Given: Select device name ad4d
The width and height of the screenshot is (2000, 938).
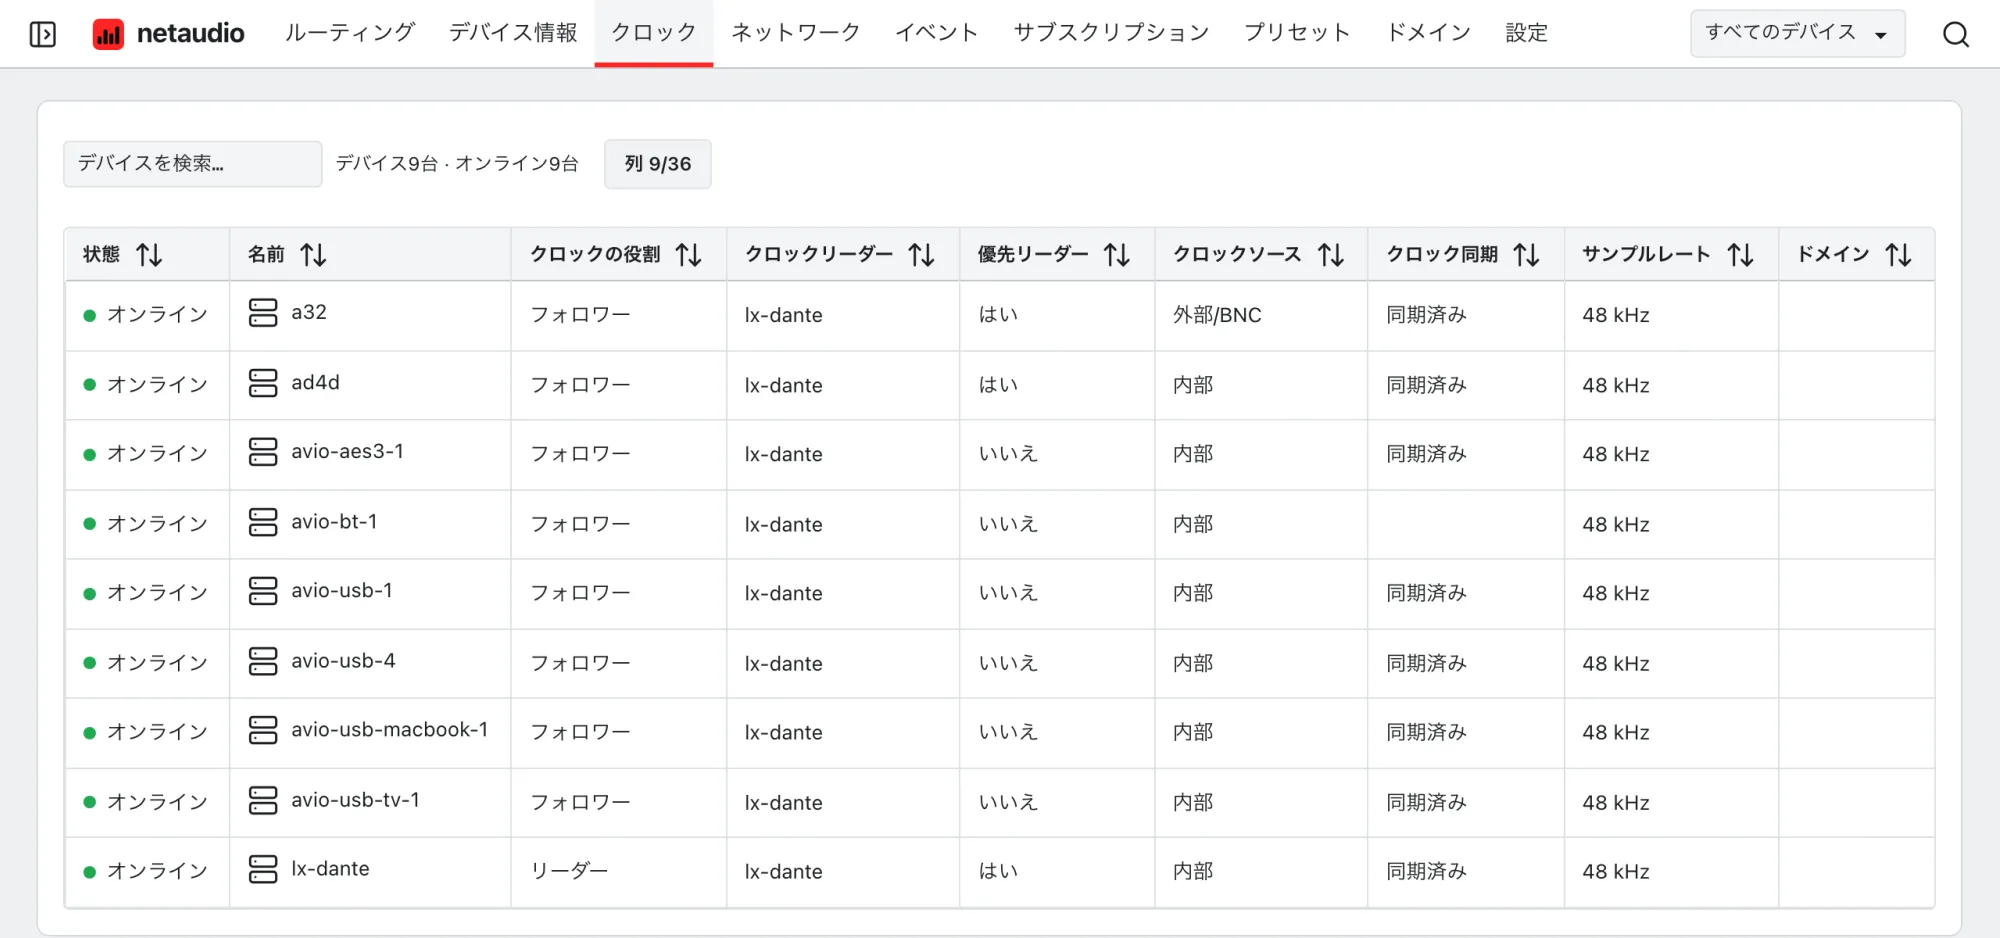Looking at the screenshot, I should coord(315,382).
